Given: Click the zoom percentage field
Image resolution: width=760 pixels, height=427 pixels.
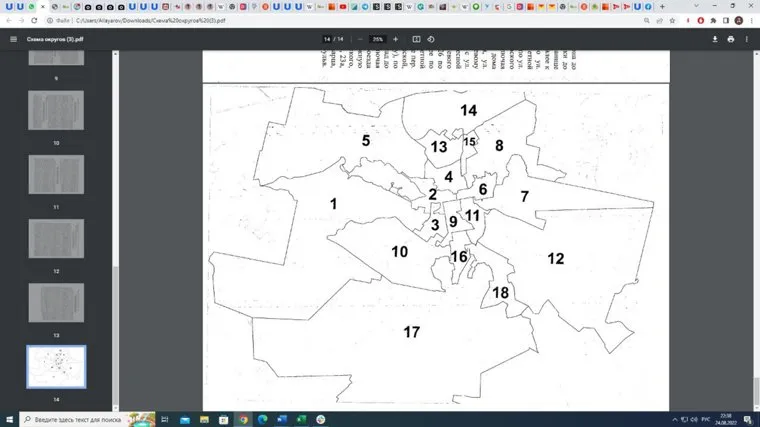Looking at the screenshot, I should coord(377,39).
